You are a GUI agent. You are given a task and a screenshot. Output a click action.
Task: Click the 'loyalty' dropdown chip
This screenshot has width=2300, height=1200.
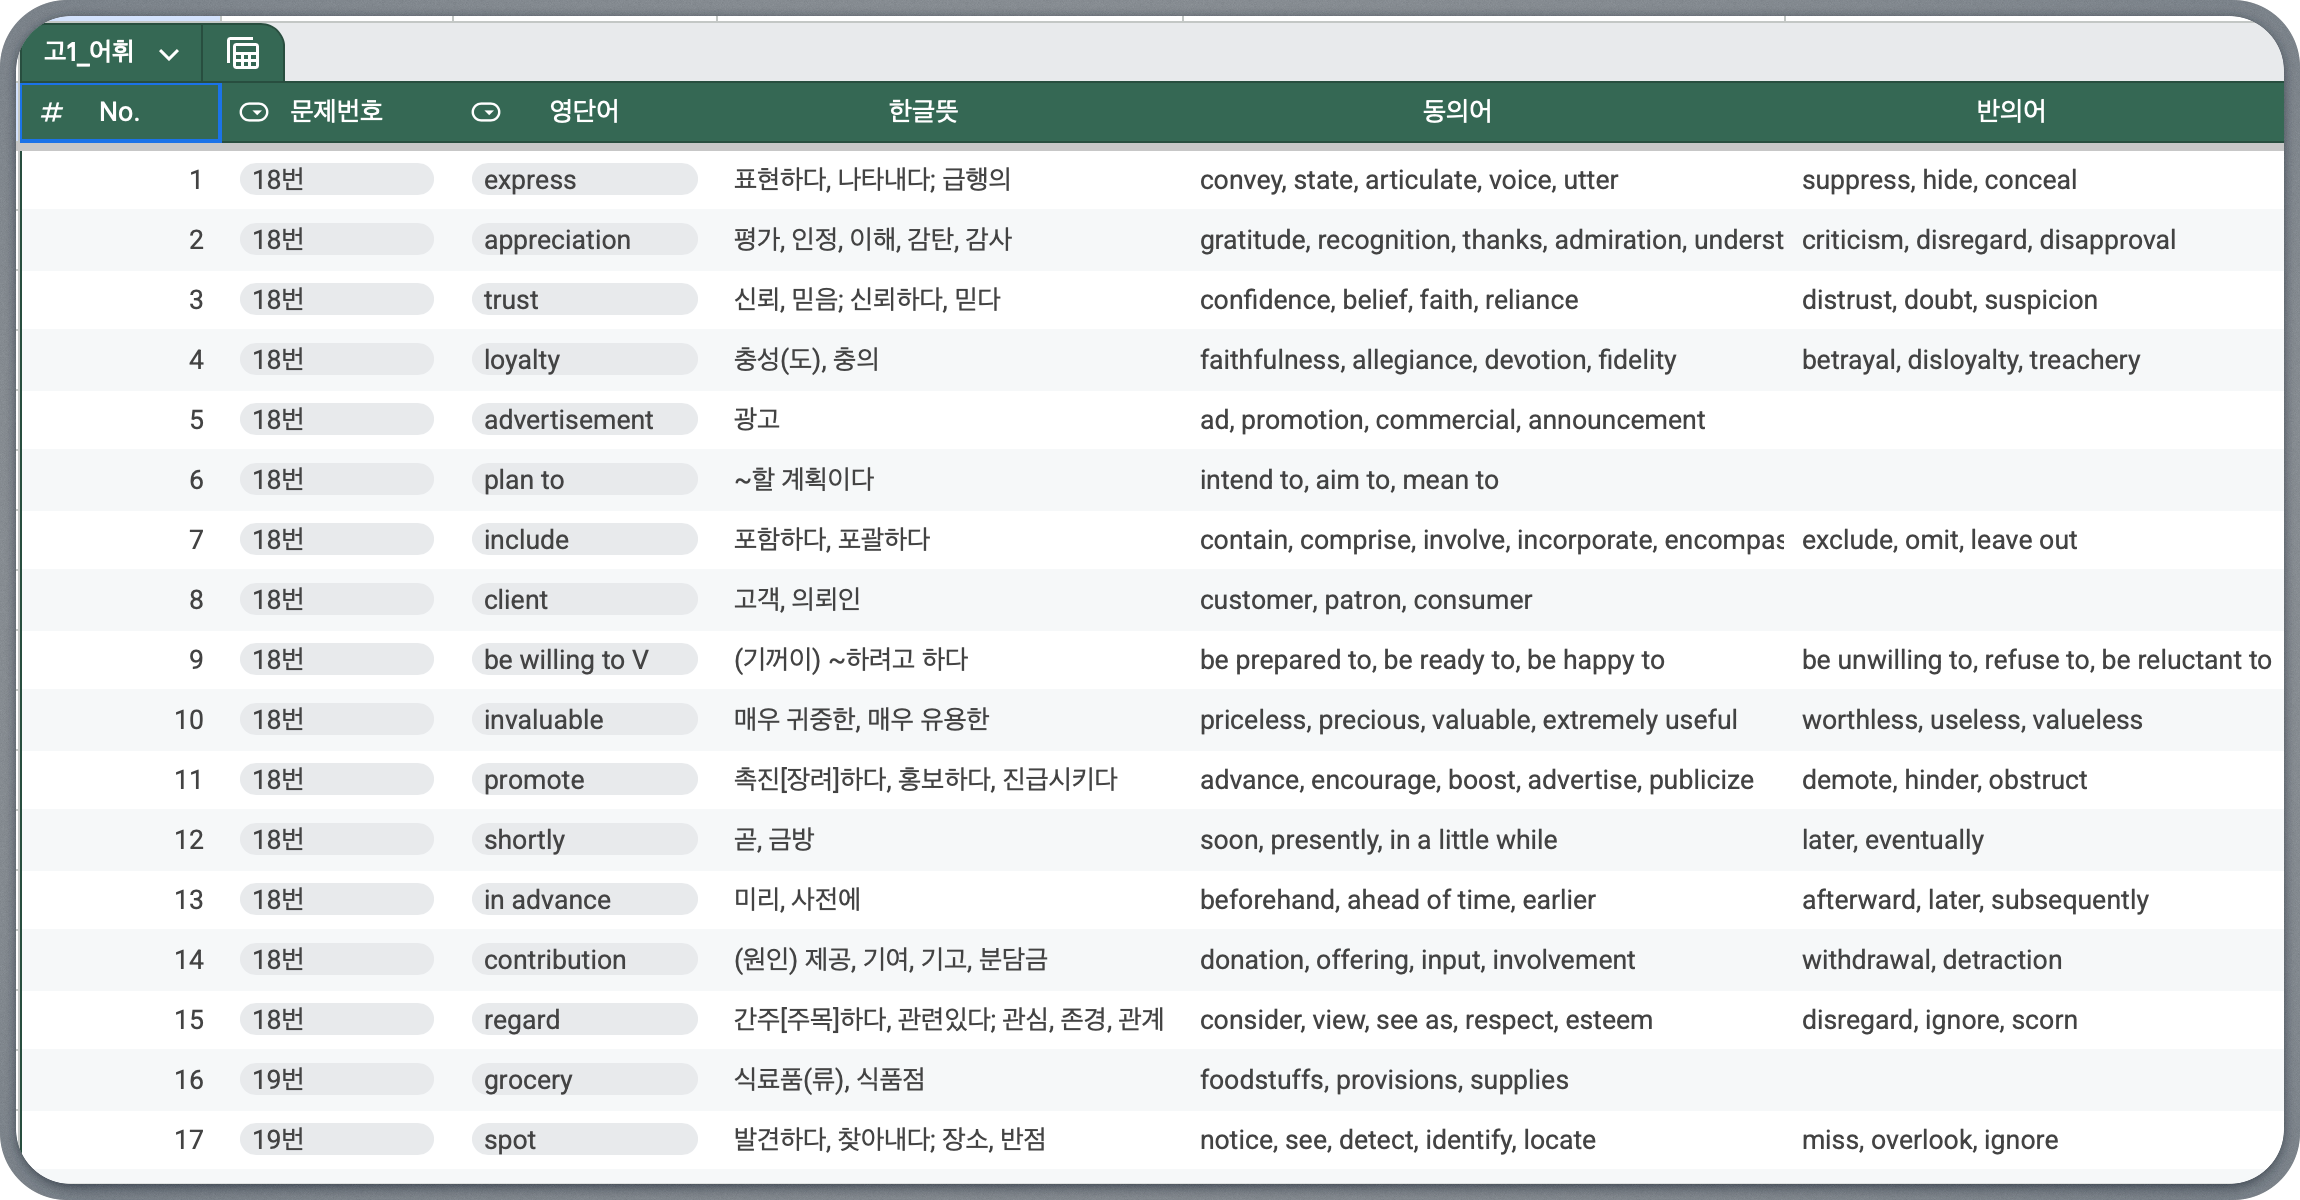[584, 360]
